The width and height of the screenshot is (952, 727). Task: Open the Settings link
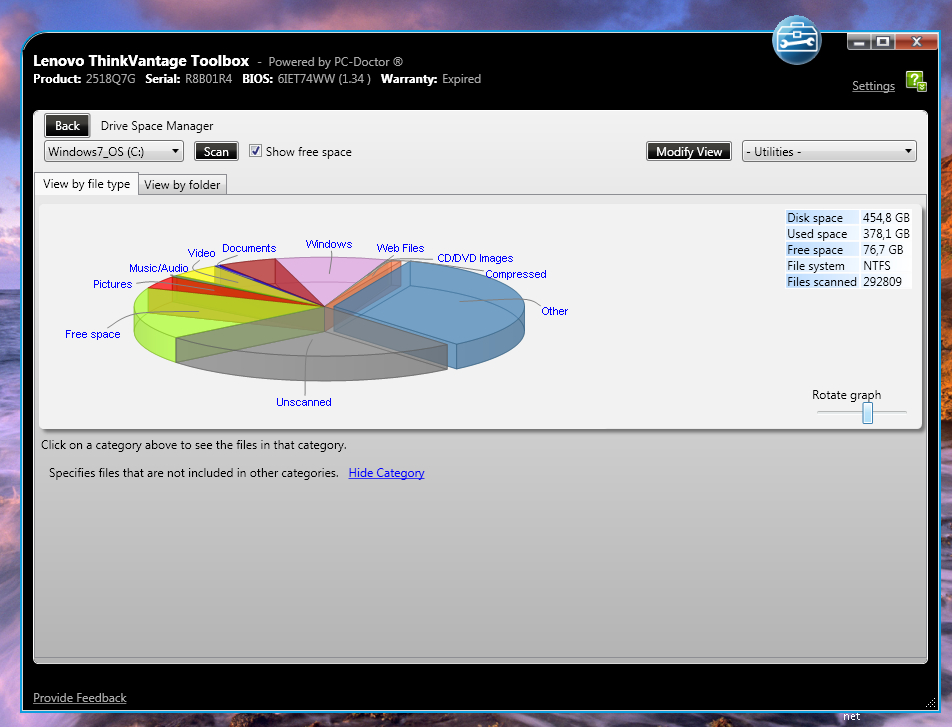873,86
